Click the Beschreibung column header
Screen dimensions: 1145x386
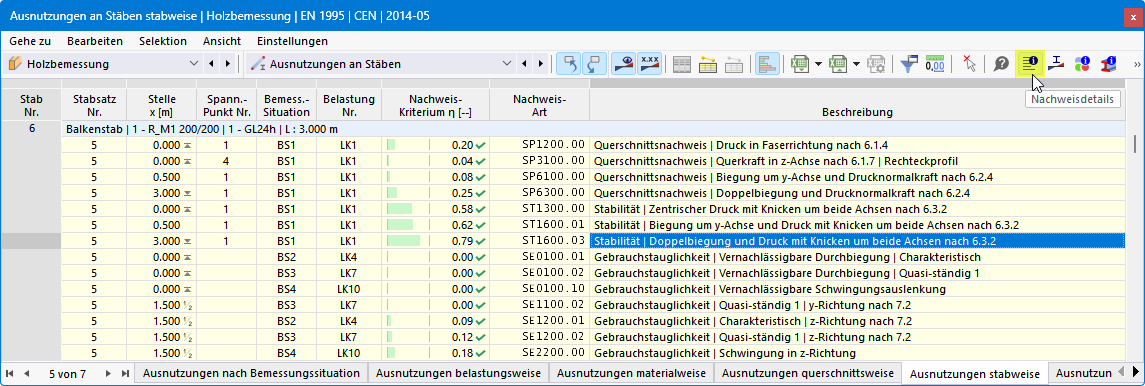pos(857,105)
